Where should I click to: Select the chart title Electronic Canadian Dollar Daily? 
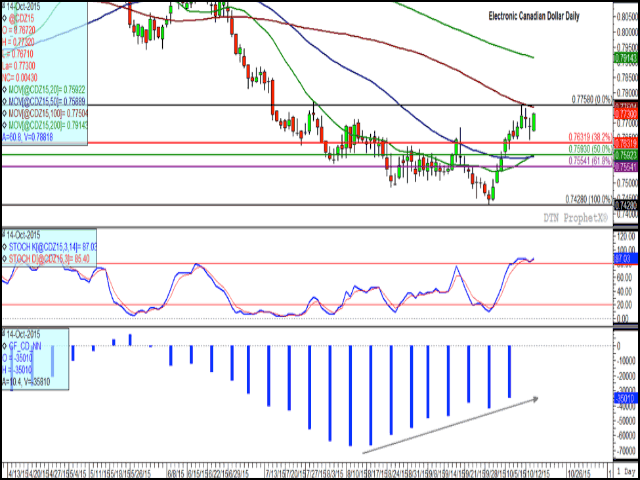[533, 16]
